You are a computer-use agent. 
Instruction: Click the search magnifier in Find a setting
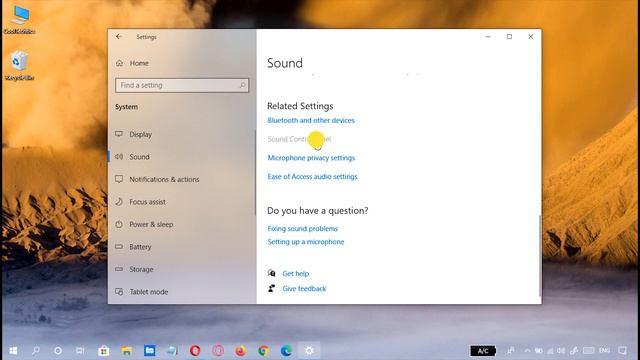[242, 85]
